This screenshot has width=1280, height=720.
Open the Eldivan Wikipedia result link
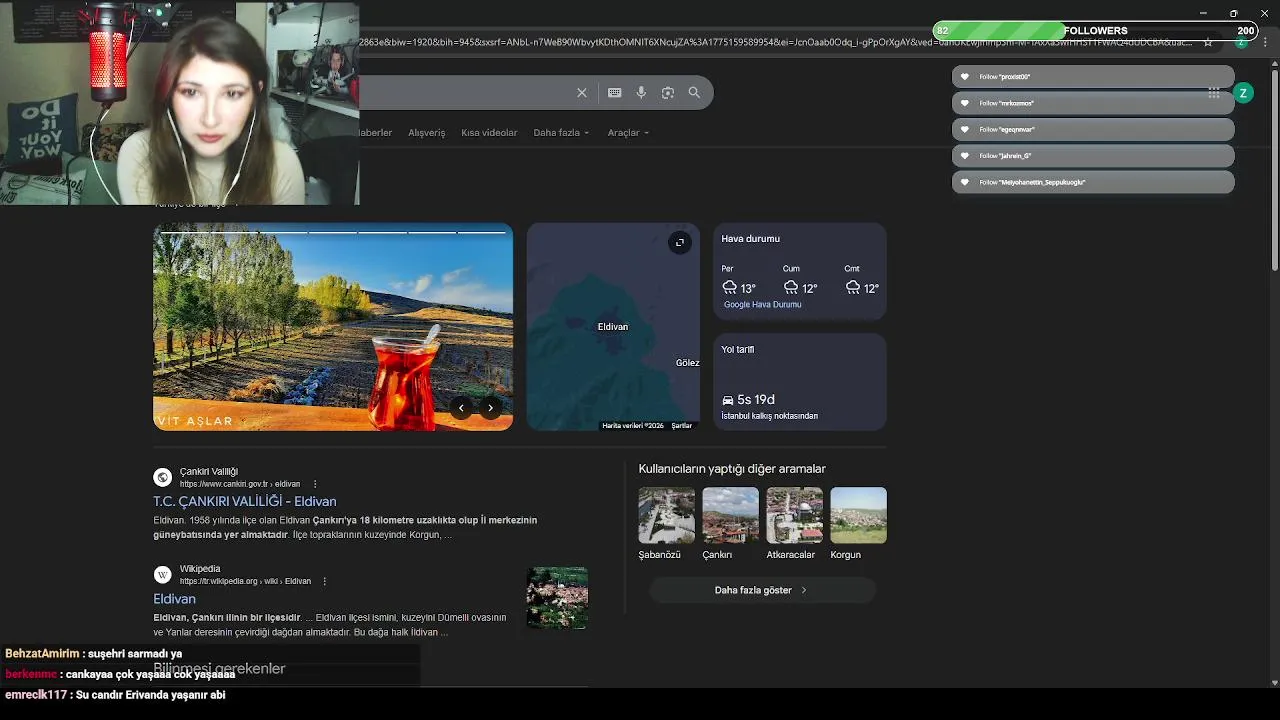click(x=174, y=599)
